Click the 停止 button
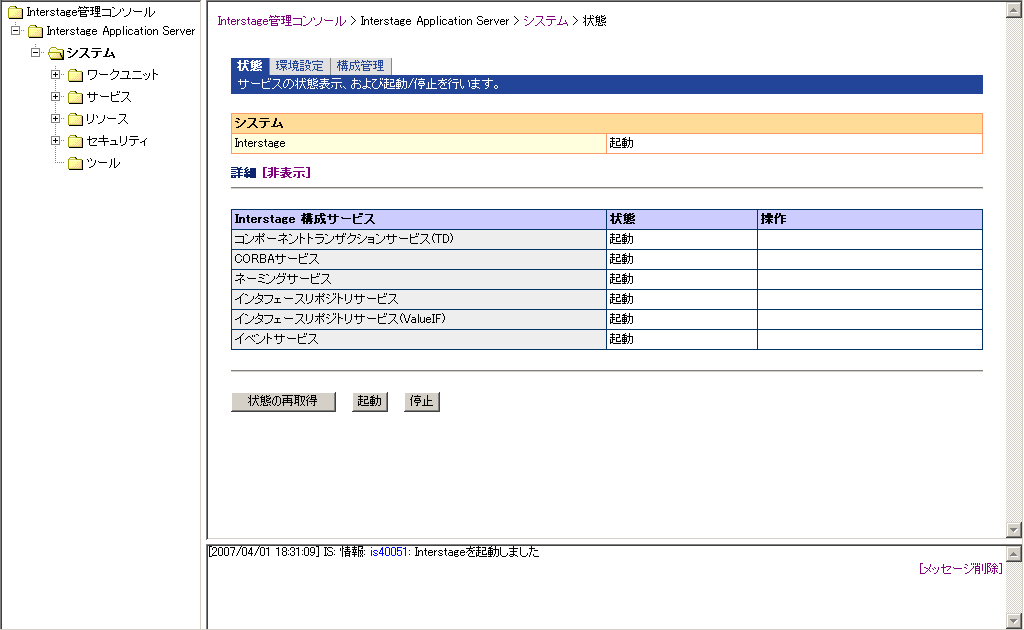 pos(422,402)
